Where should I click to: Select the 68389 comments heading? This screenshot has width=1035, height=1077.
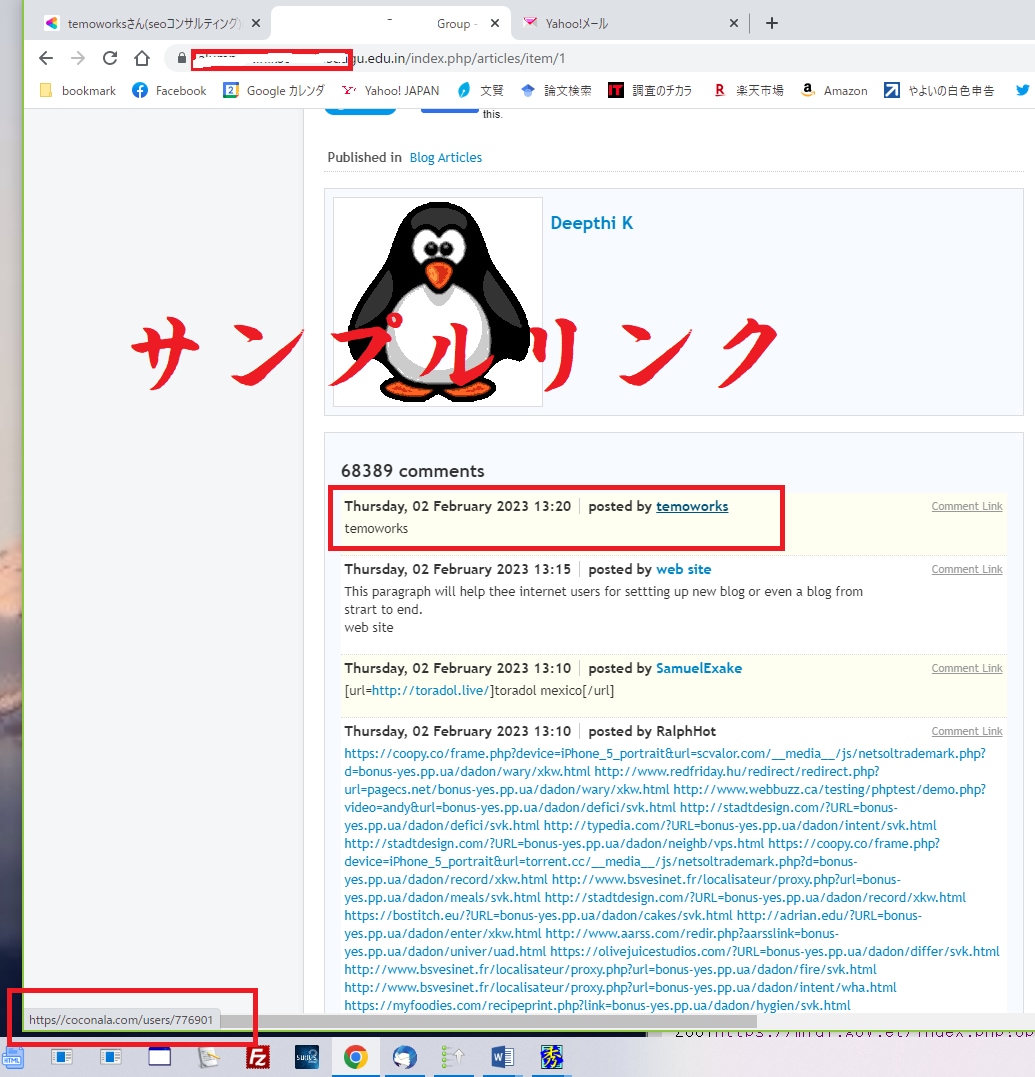[412, 471]
